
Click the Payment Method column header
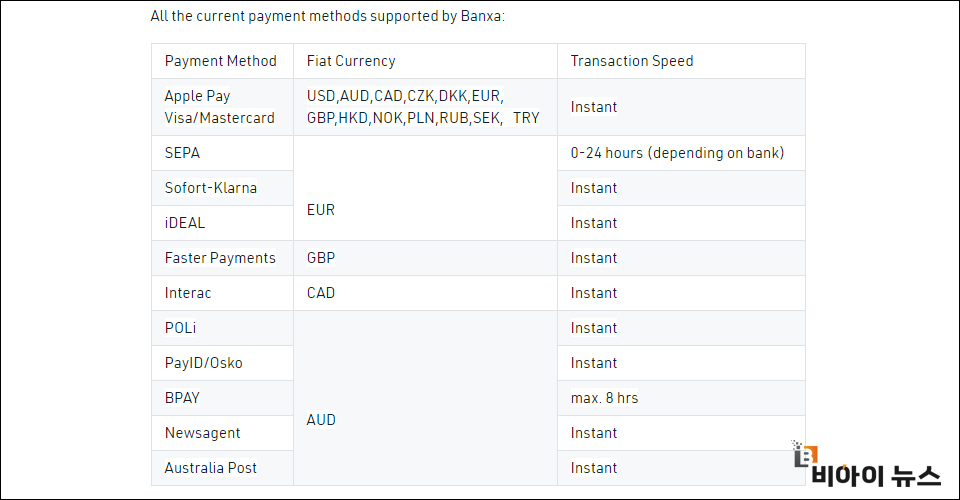[x=222, y=61]
